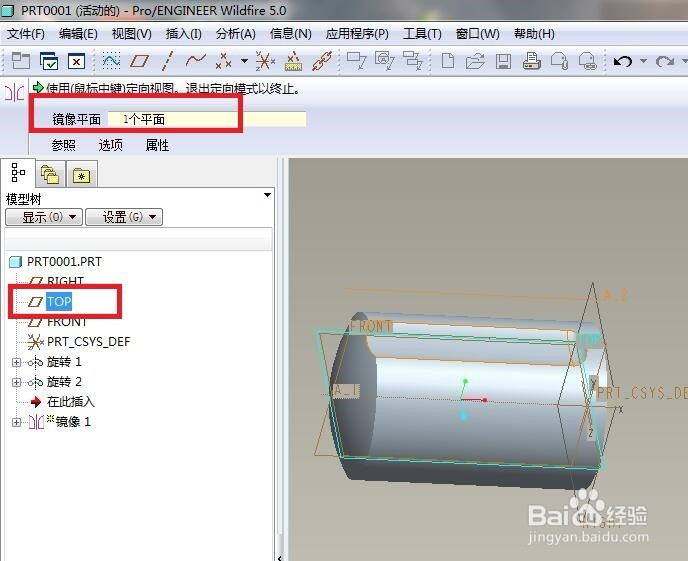The image size is (688, 561).
Task: Switch to the model tree tab
Action: click(18, 173)
